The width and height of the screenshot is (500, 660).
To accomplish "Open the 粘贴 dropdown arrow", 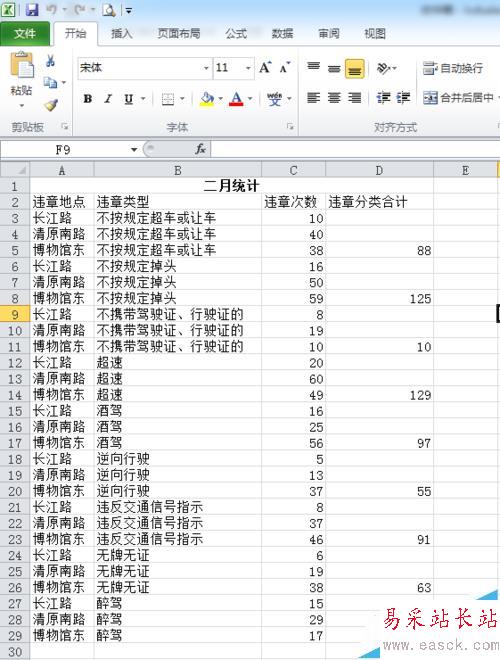I will click(x=21, y=105).
